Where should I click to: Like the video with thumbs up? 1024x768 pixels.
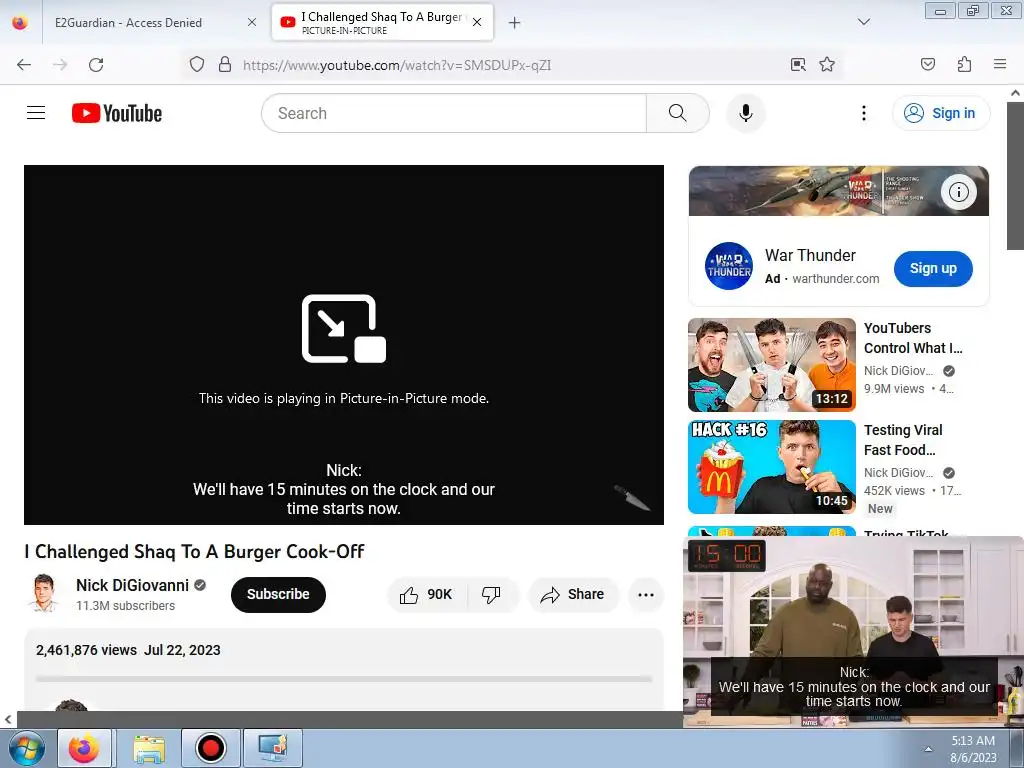click(427, 594)
